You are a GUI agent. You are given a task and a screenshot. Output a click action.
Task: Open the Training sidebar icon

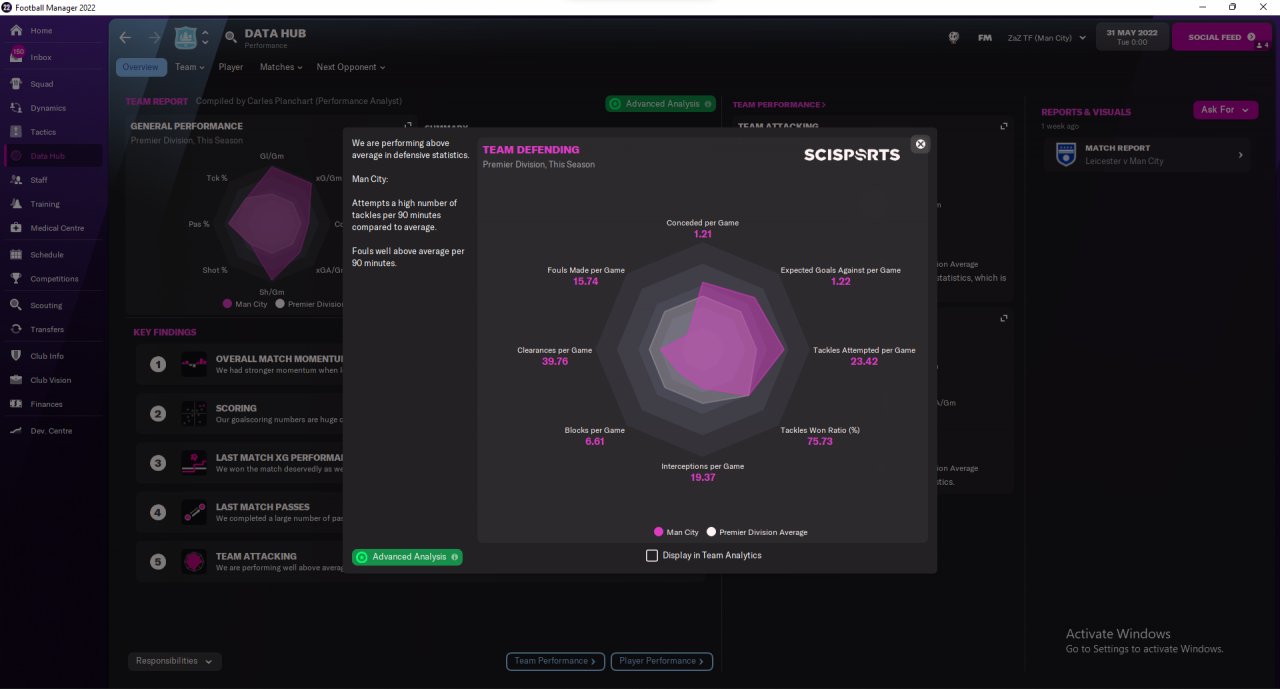(x=16, y=204)
